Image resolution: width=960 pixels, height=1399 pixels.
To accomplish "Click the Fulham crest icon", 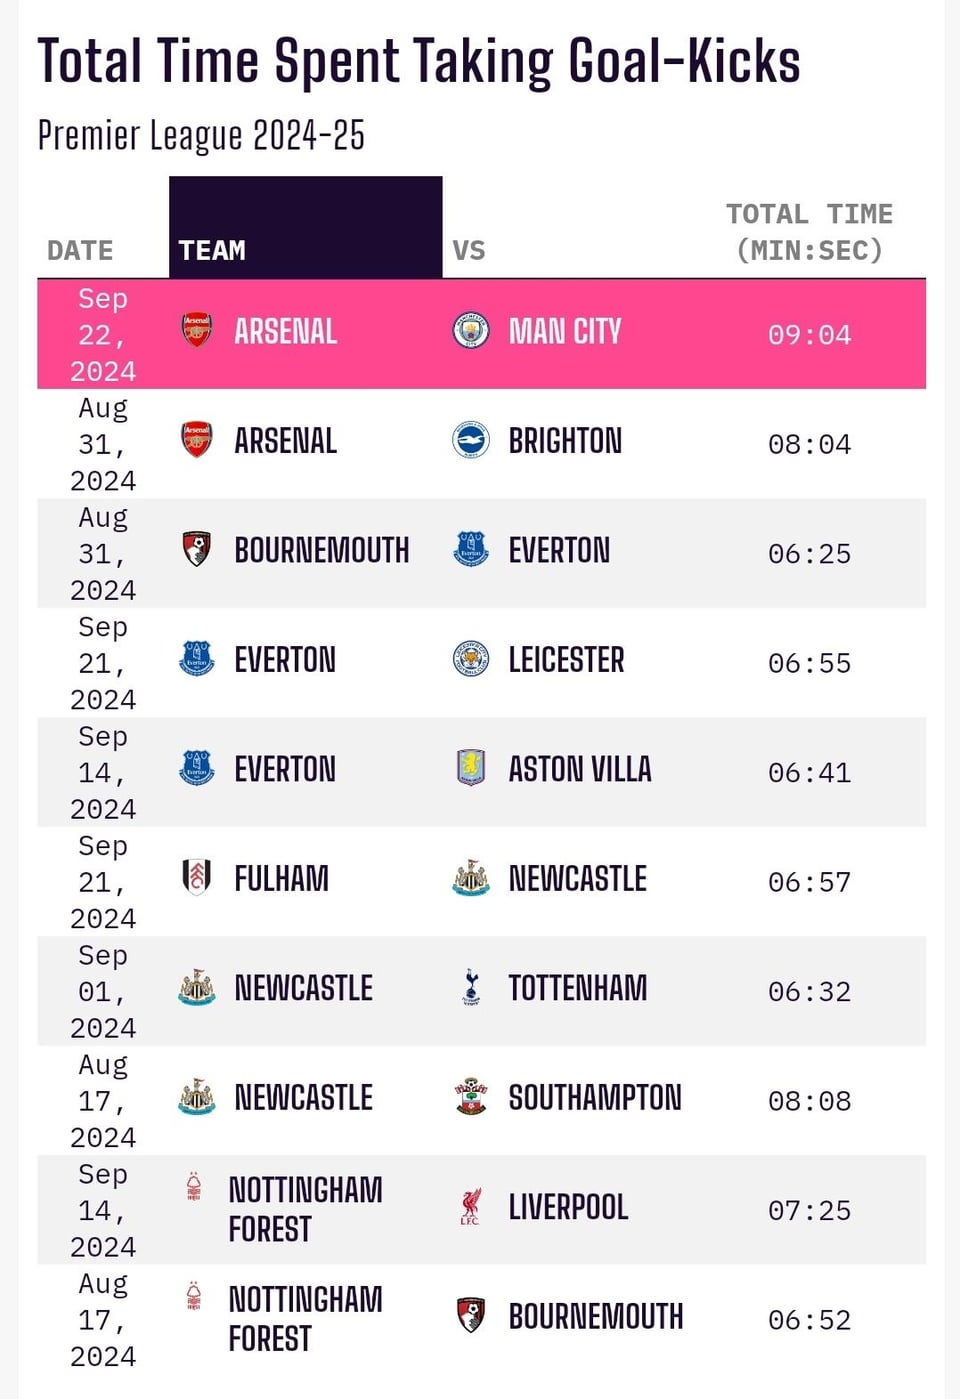I will [196, 877].
